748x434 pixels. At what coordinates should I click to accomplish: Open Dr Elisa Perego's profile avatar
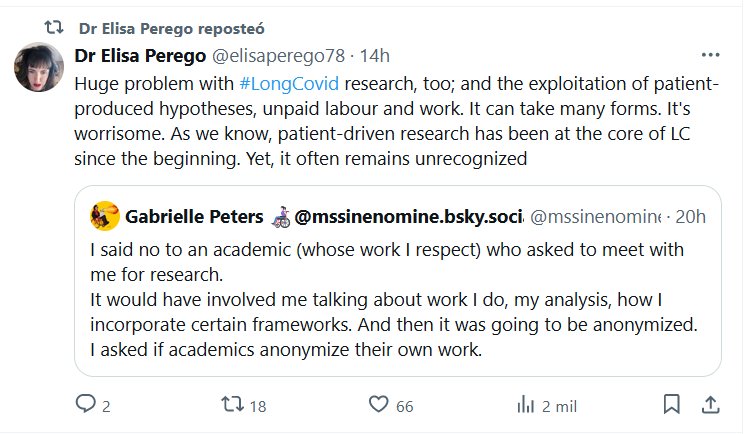coord(40,68)
